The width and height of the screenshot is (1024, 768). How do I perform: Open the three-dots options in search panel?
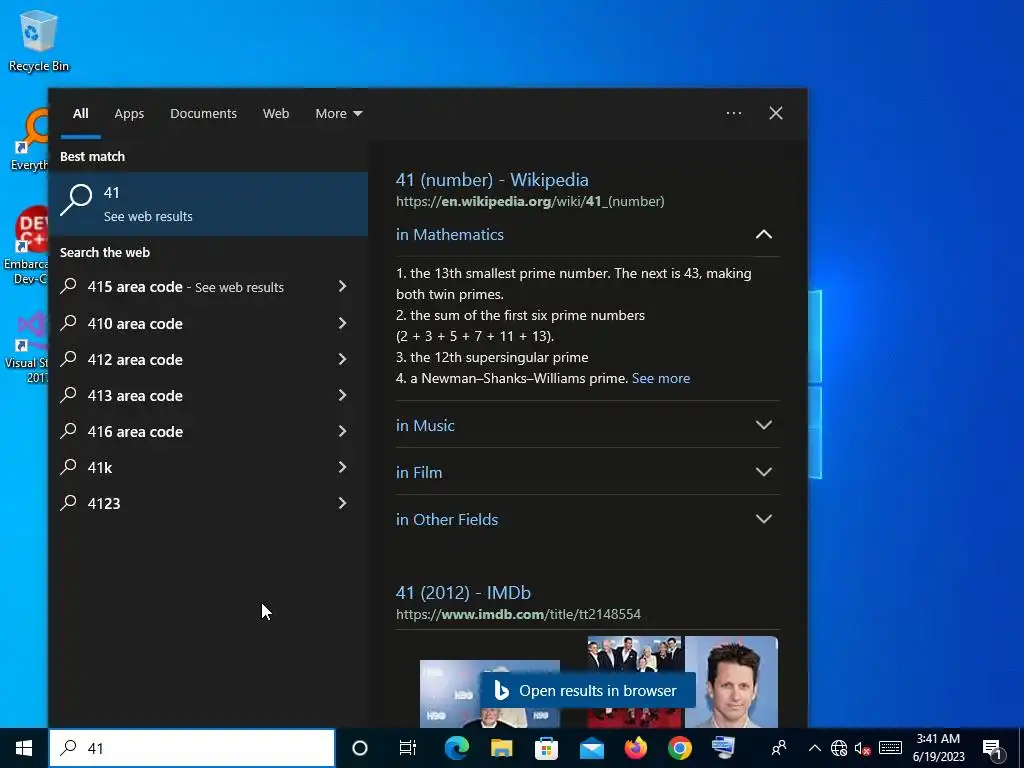pyautogui.click(x=734, y=113)
